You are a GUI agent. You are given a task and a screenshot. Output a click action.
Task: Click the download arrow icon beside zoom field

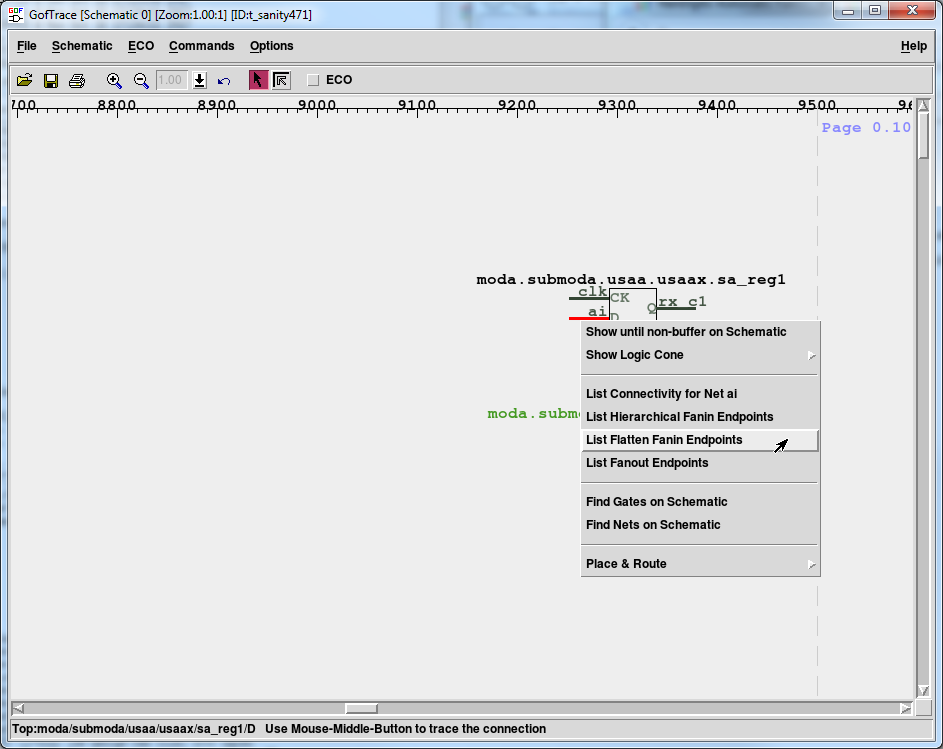(x=200, y=80)
